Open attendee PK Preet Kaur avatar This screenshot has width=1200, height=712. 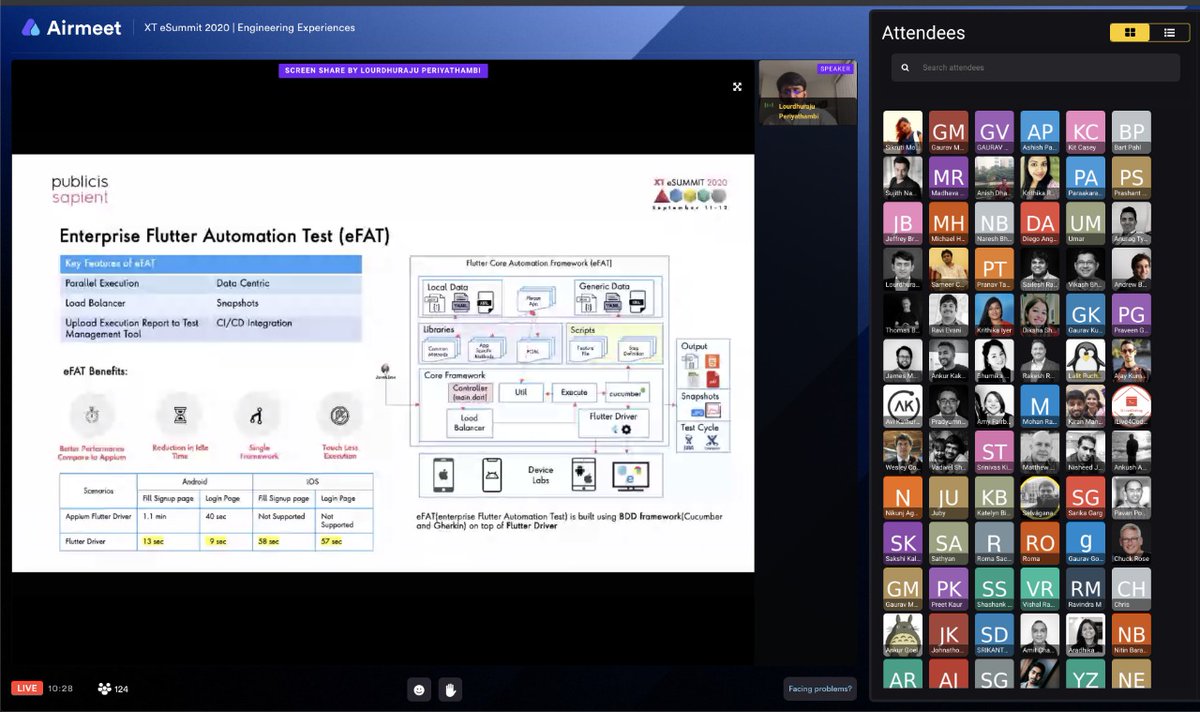pos(948,590)
